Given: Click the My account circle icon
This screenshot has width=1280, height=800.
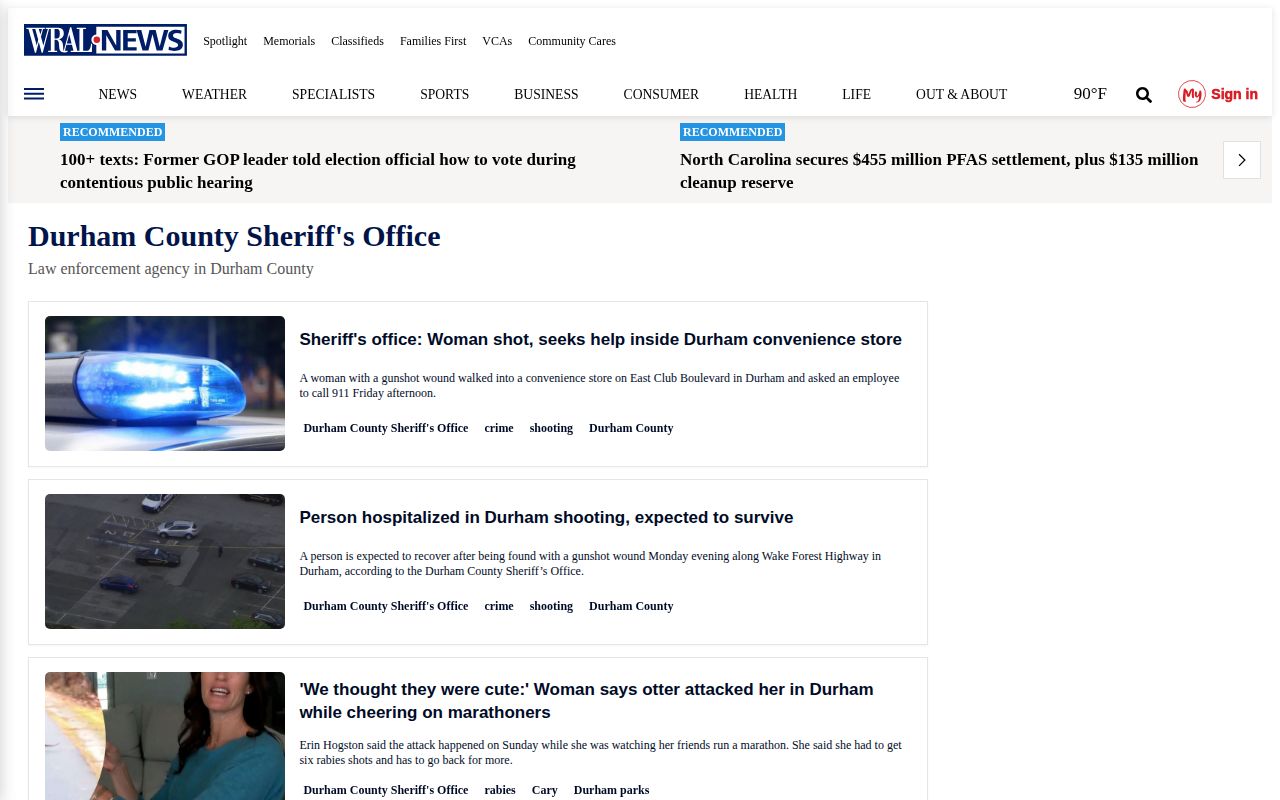Looking at the screenshot, I should pyautogui.click(x=1191, y=94).
